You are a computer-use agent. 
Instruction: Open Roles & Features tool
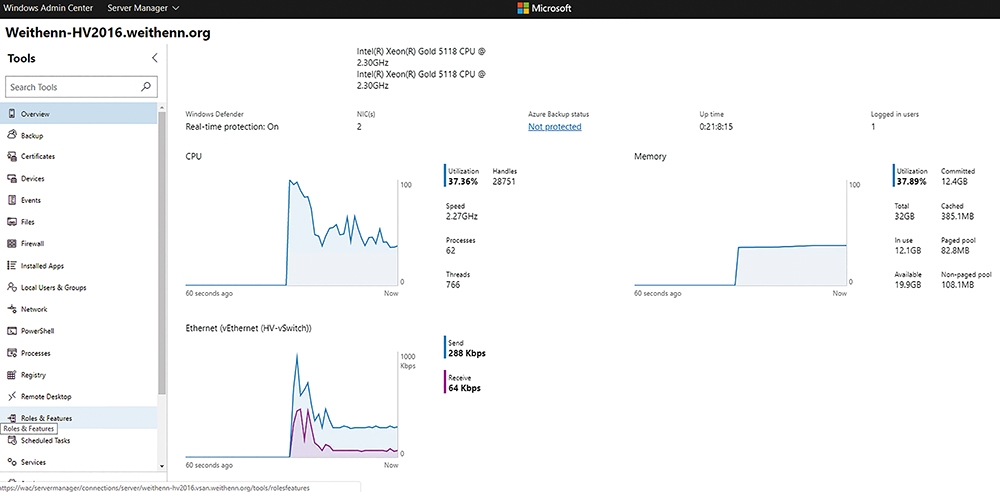(78, 418)
